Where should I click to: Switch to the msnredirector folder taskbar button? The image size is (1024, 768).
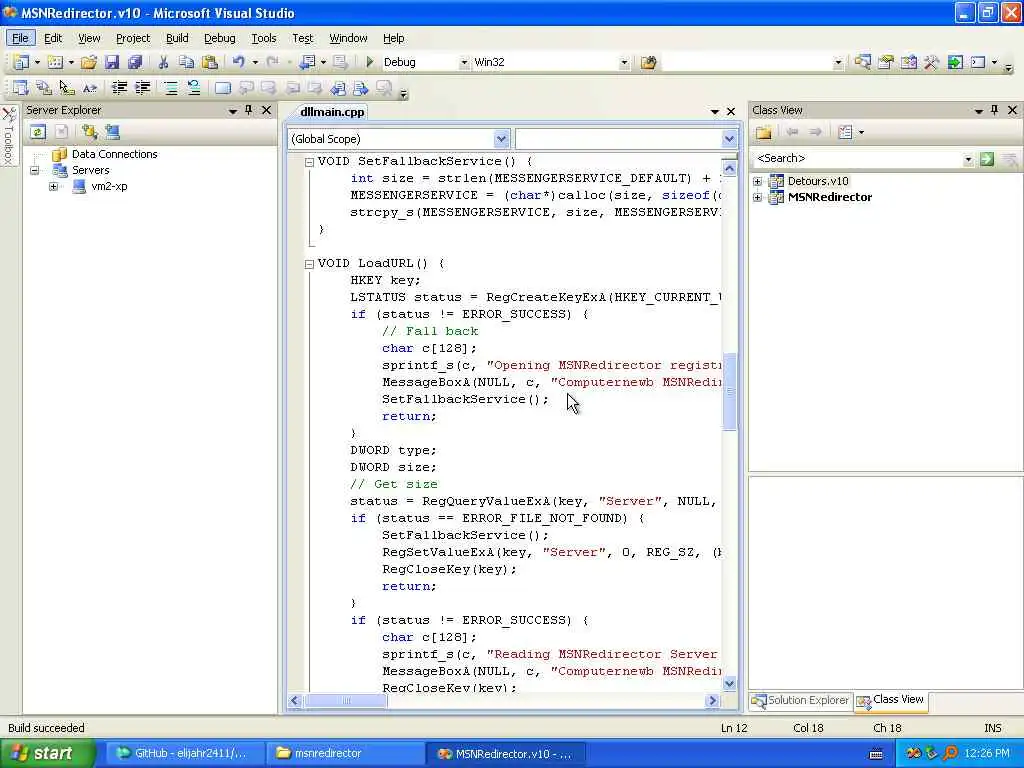[345, 754]
